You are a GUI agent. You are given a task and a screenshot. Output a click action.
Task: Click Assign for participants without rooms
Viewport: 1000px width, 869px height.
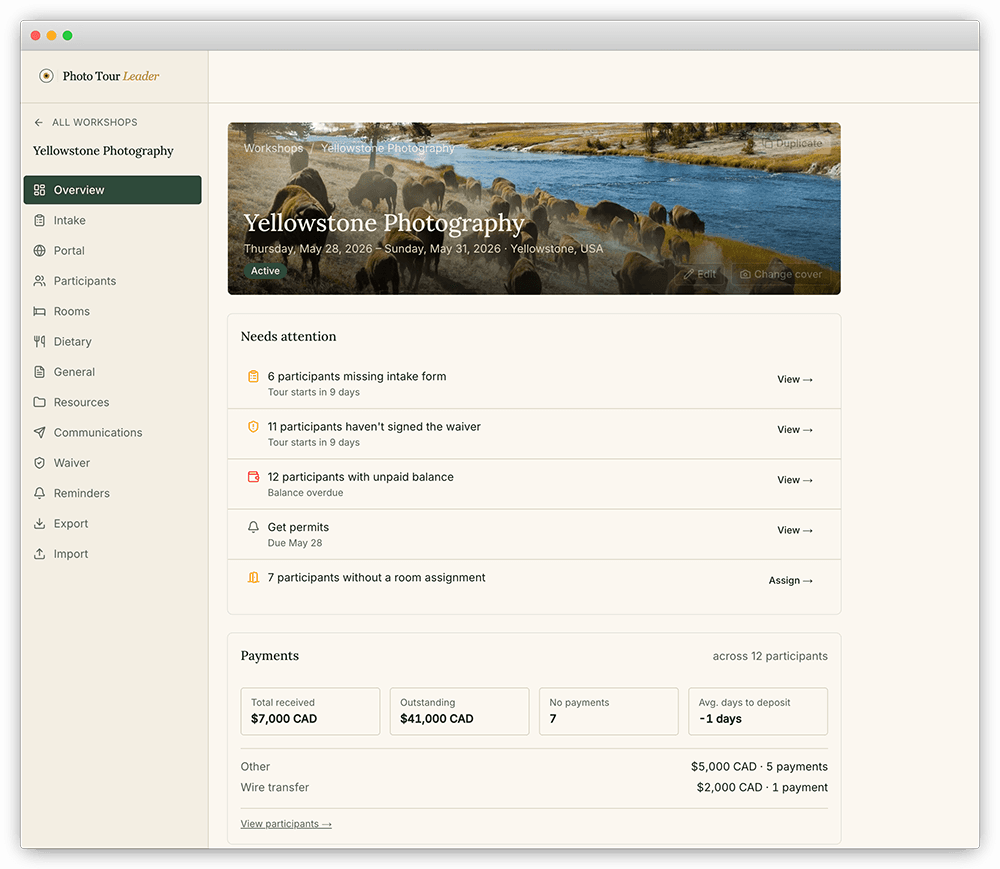click(790, 581)
